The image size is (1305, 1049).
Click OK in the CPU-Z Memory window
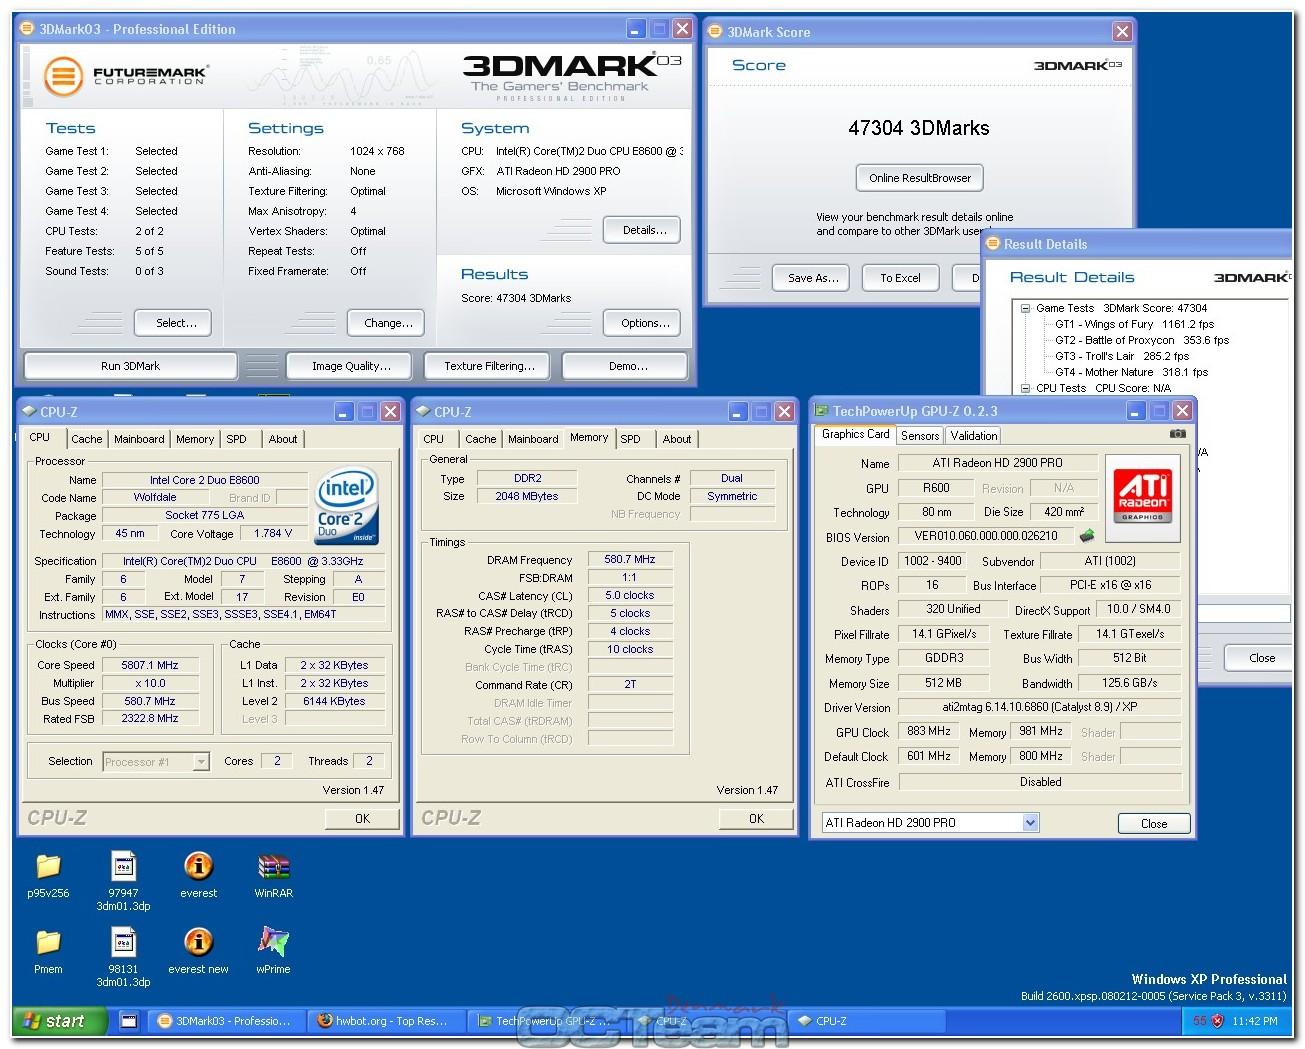pos(756,819)
